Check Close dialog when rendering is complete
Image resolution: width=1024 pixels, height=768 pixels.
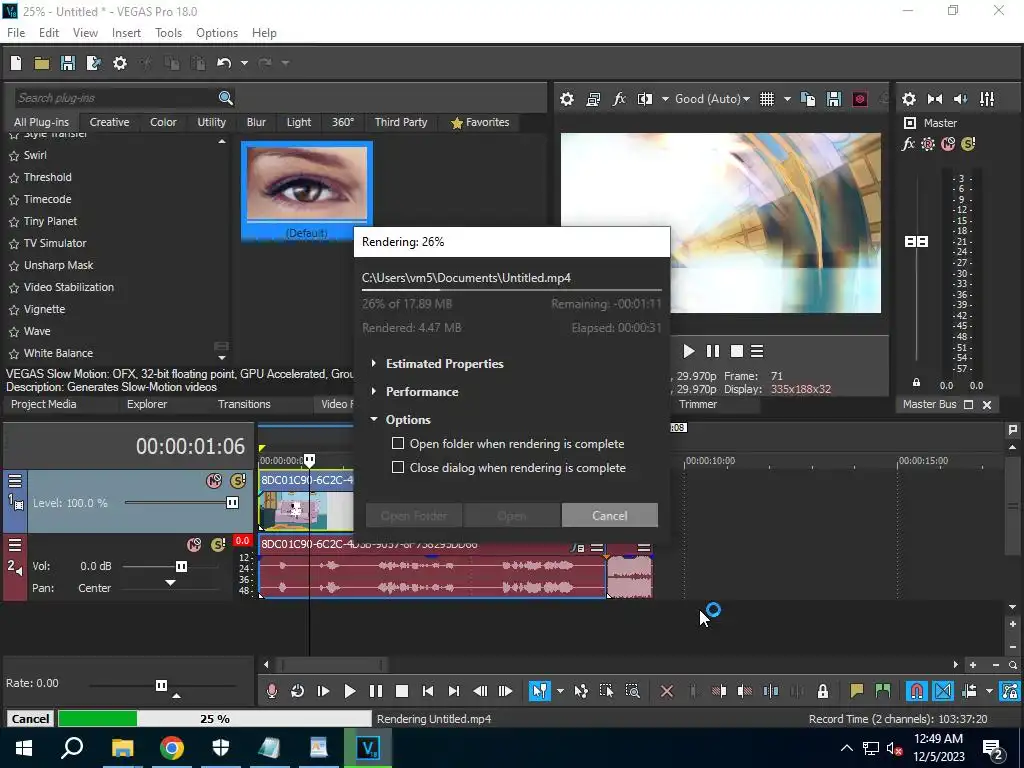[x=398, y=468]
